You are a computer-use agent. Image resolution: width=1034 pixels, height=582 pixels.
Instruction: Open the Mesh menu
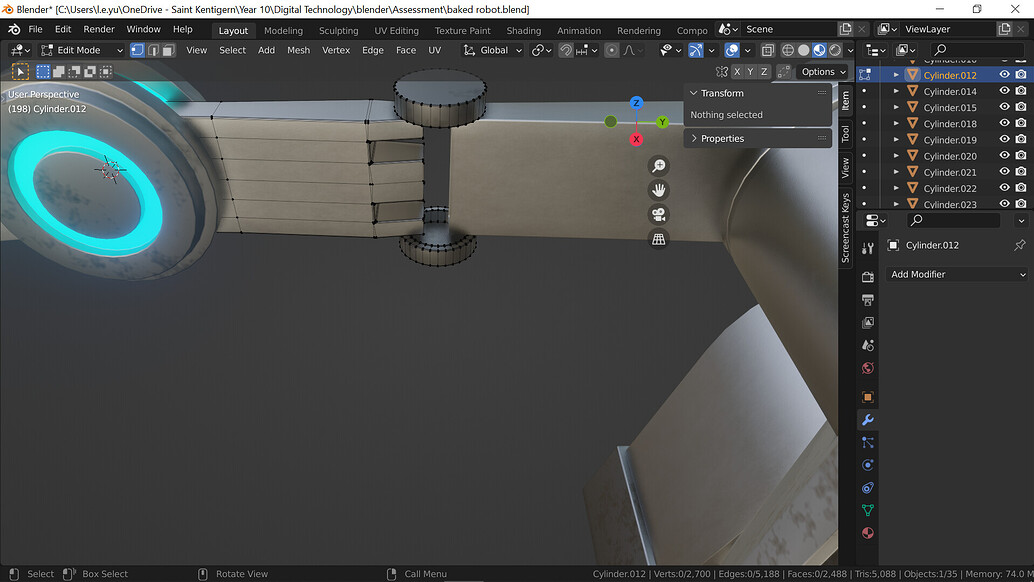click(x=298, y=50)
